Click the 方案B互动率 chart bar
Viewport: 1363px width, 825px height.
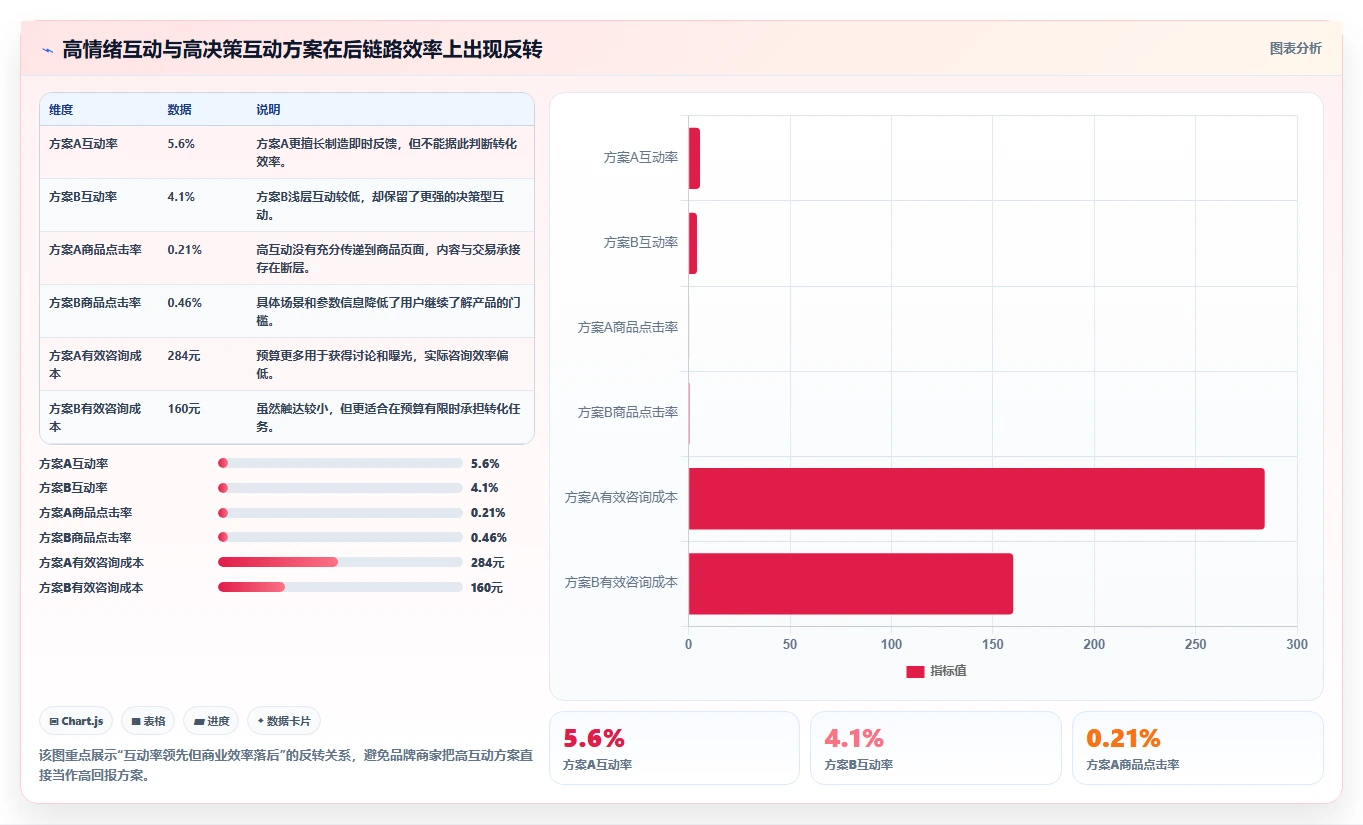pyautogui.click(x=693, y=243)
